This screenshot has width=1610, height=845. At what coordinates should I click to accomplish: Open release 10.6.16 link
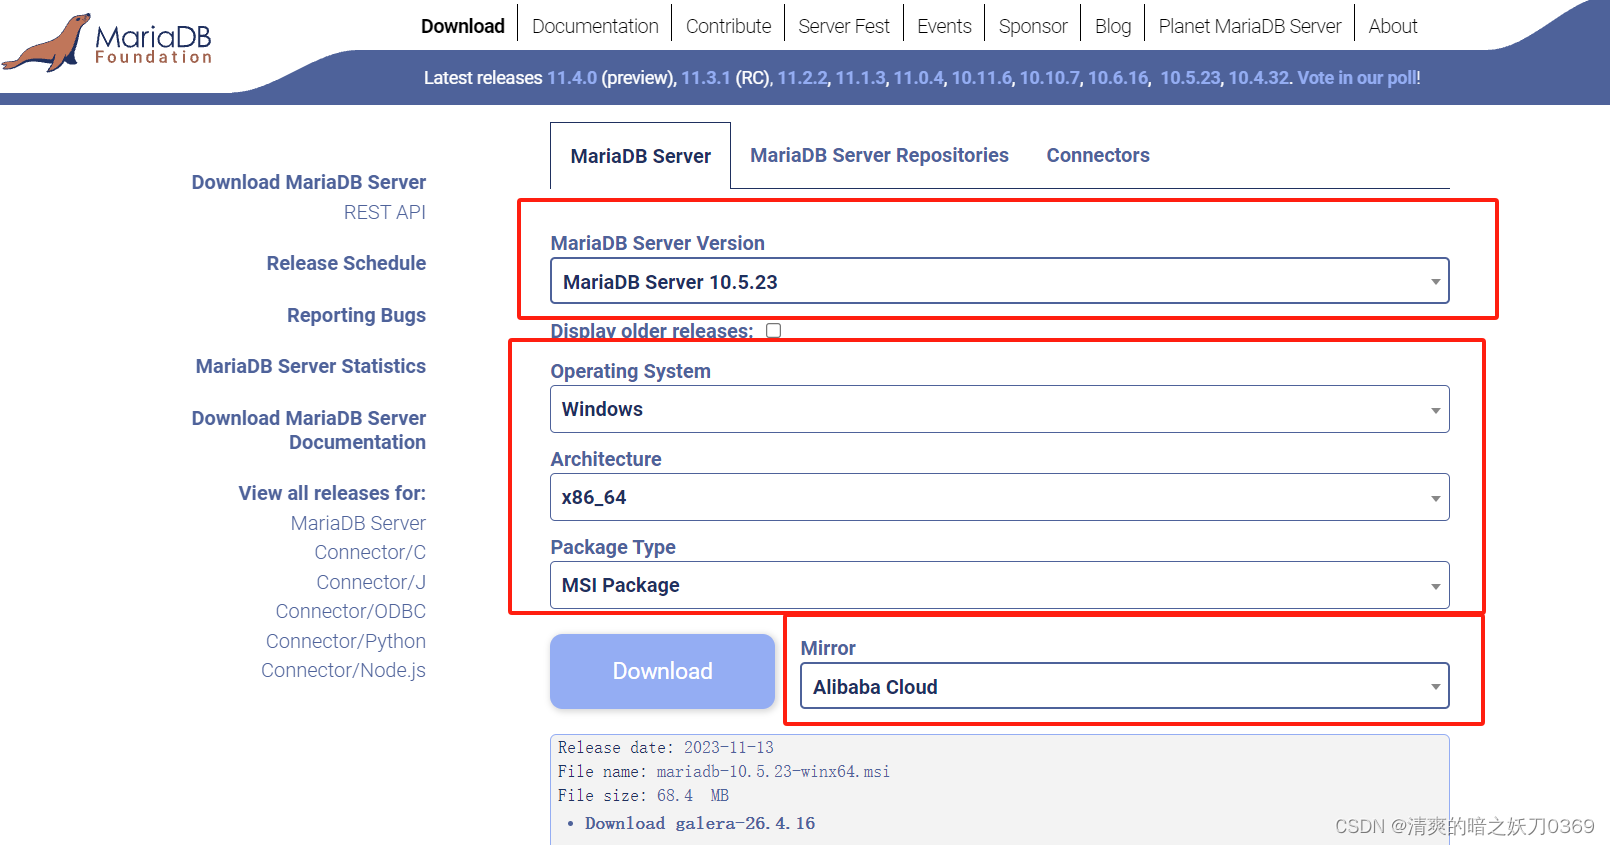coord(1118,78)
